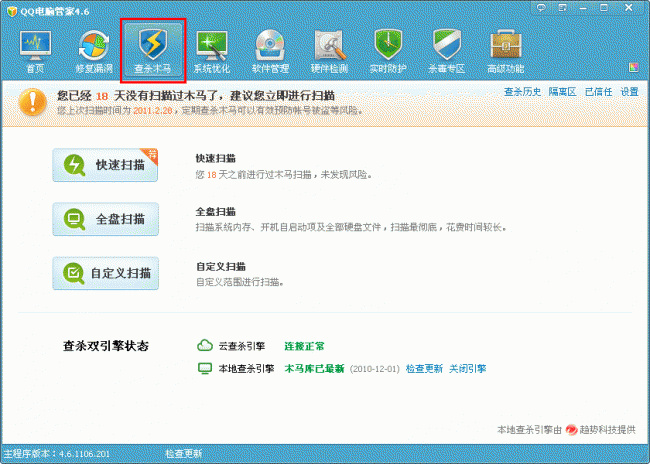Click the cloud icon beside 云查杀引擎
Screen dimensions: 650x464
click(x=205, y=345)
